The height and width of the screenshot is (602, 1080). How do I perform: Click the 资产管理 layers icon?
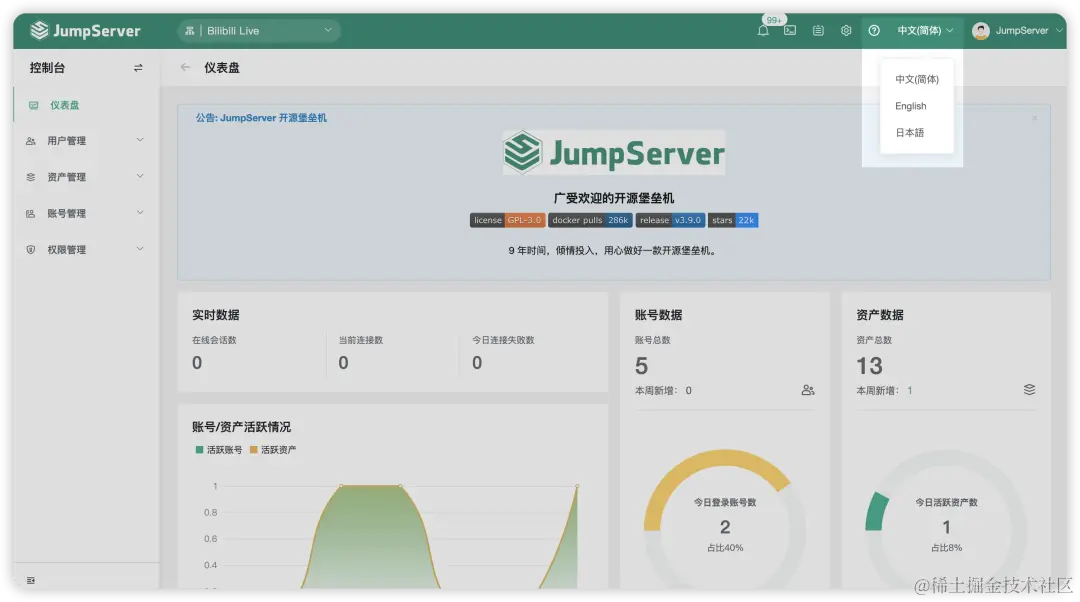30,177
